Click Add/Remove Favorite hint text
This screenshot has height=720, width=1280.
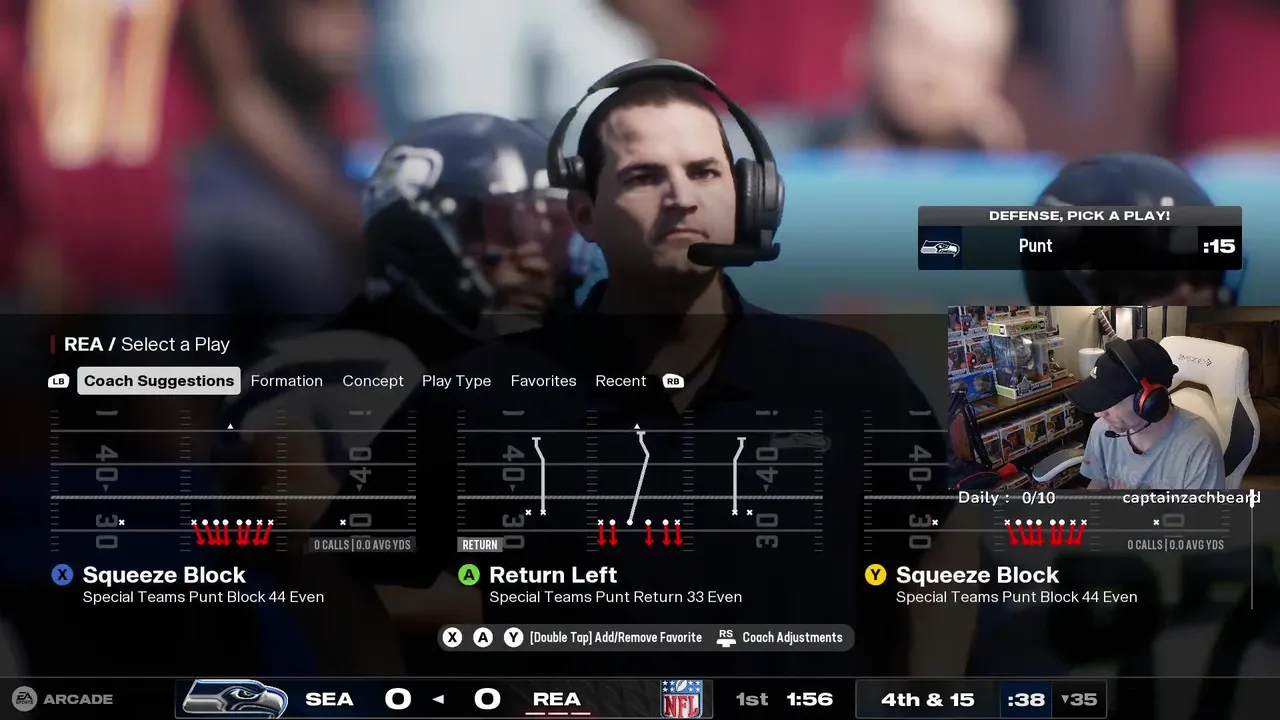click(615, 637)
